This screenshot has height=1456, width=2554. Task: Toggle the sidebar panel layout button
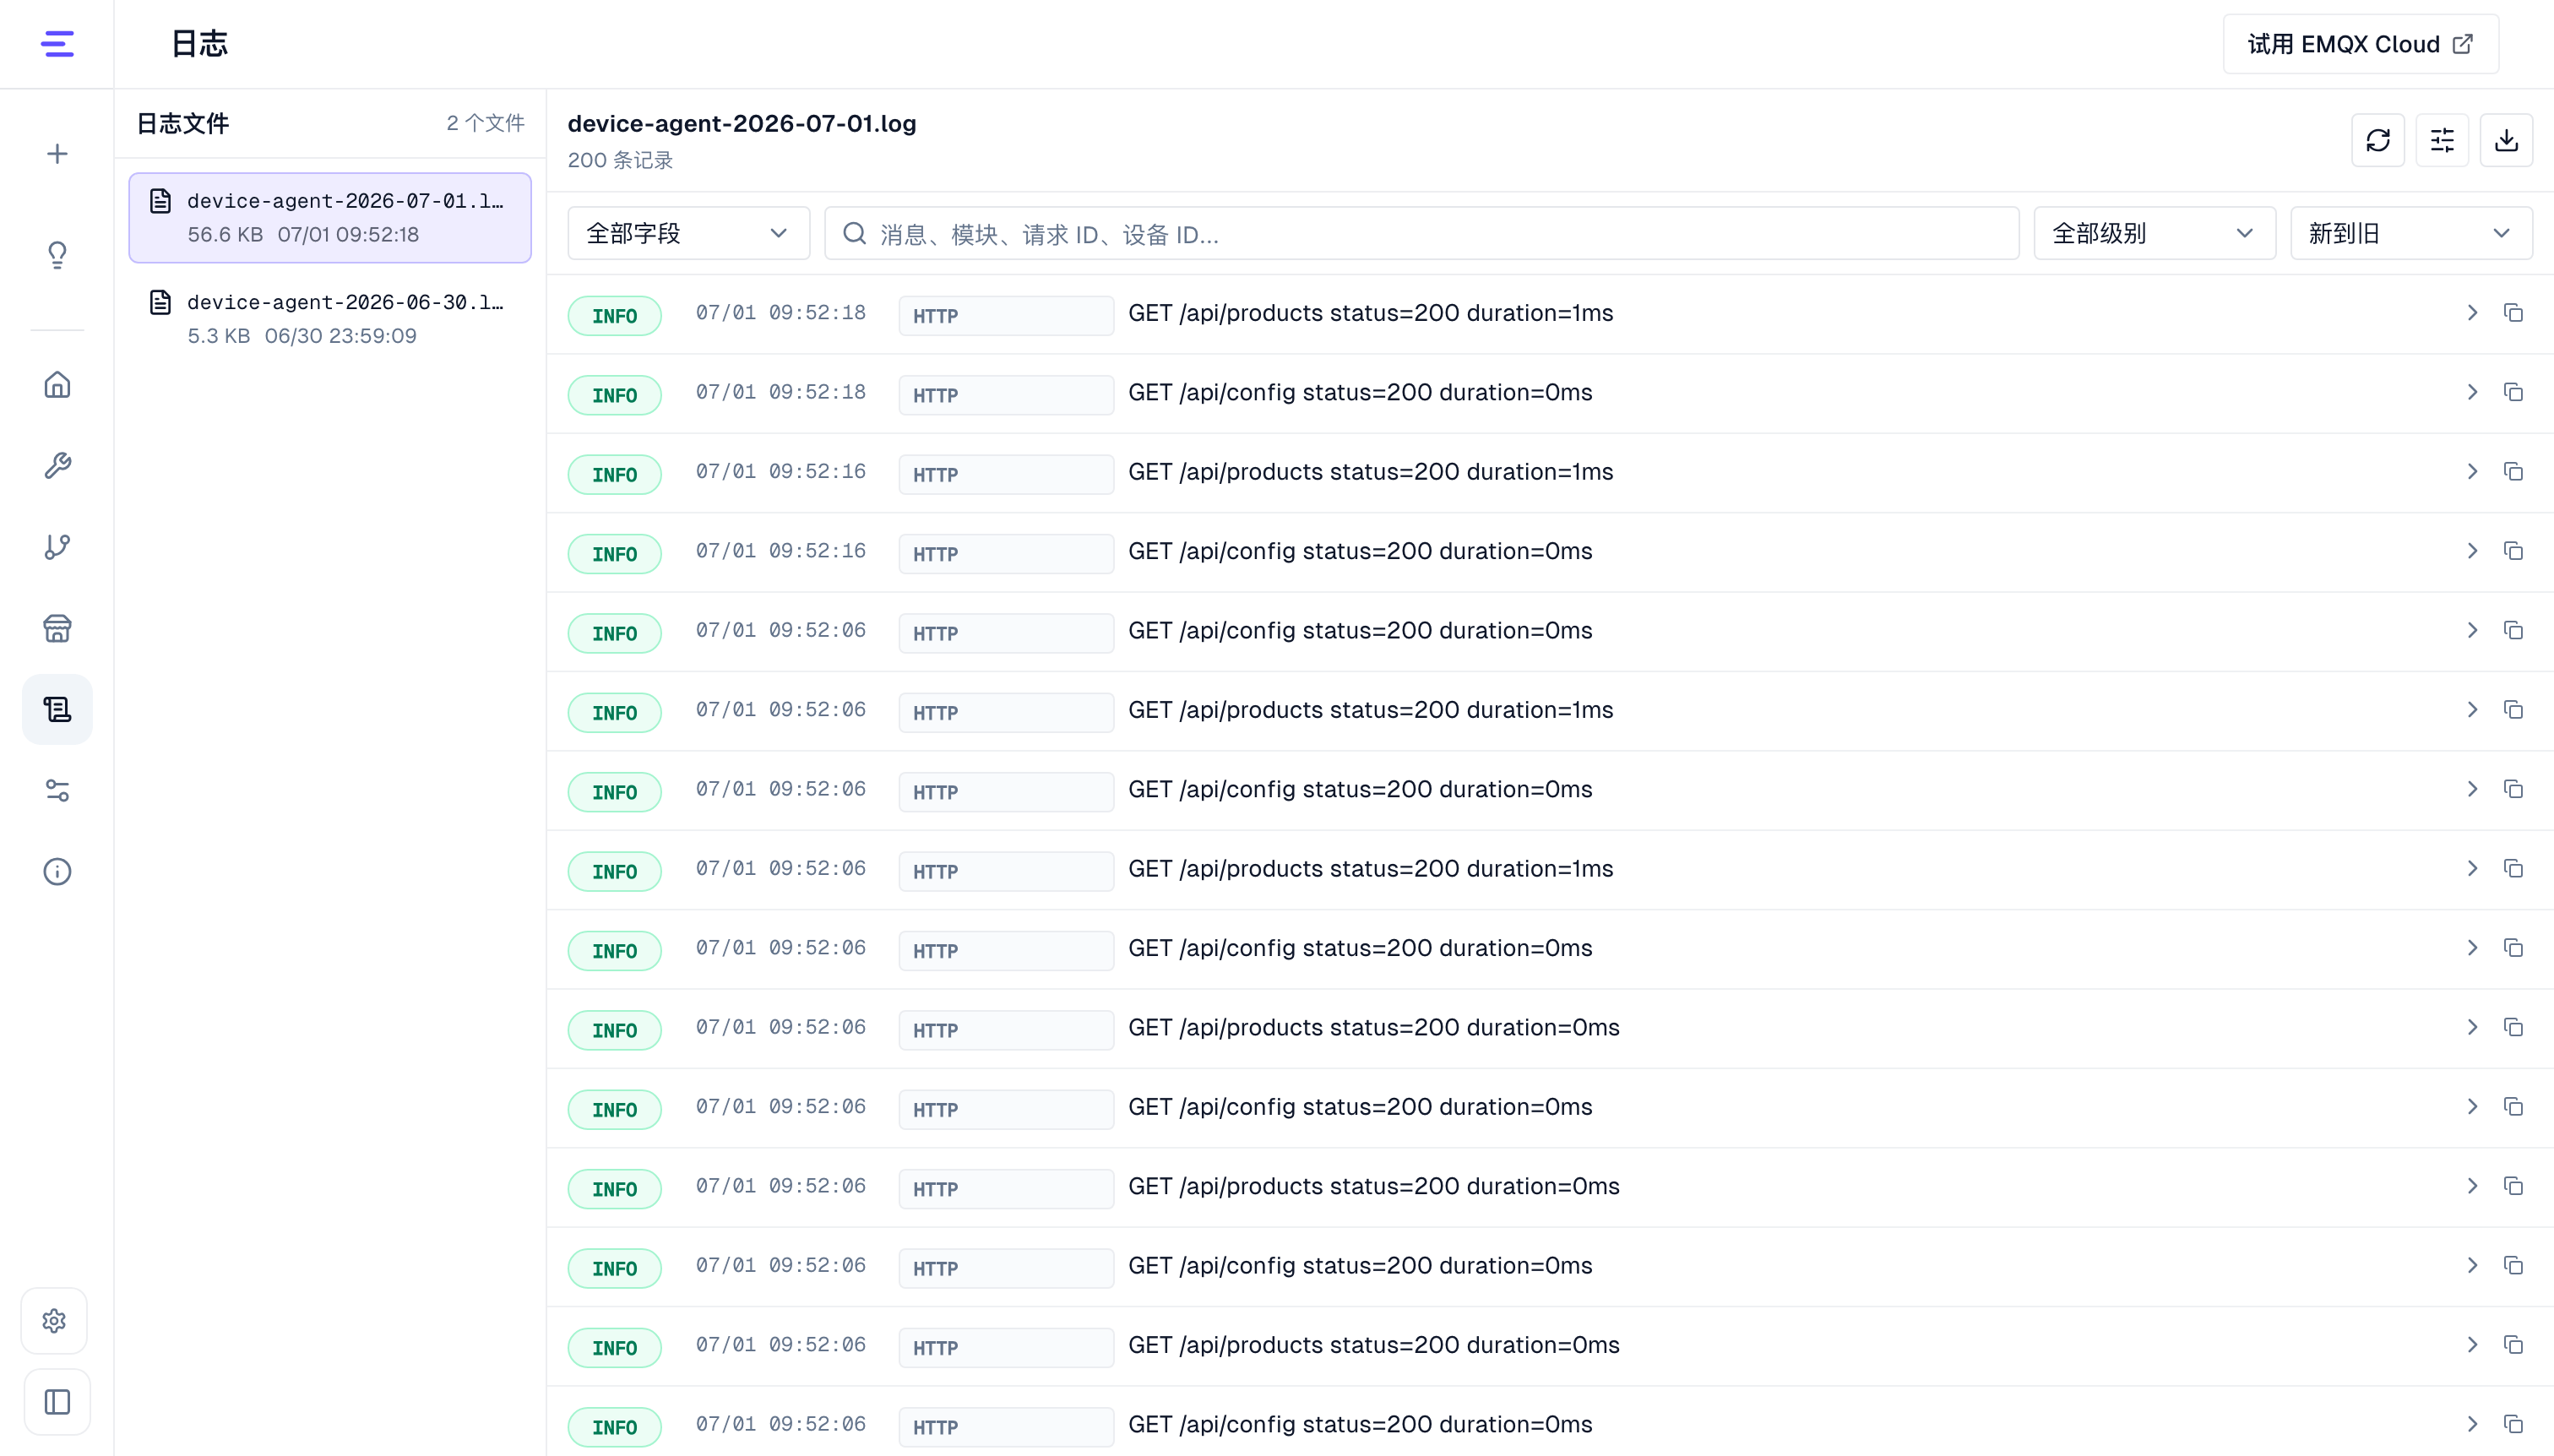pos(57,1402)
